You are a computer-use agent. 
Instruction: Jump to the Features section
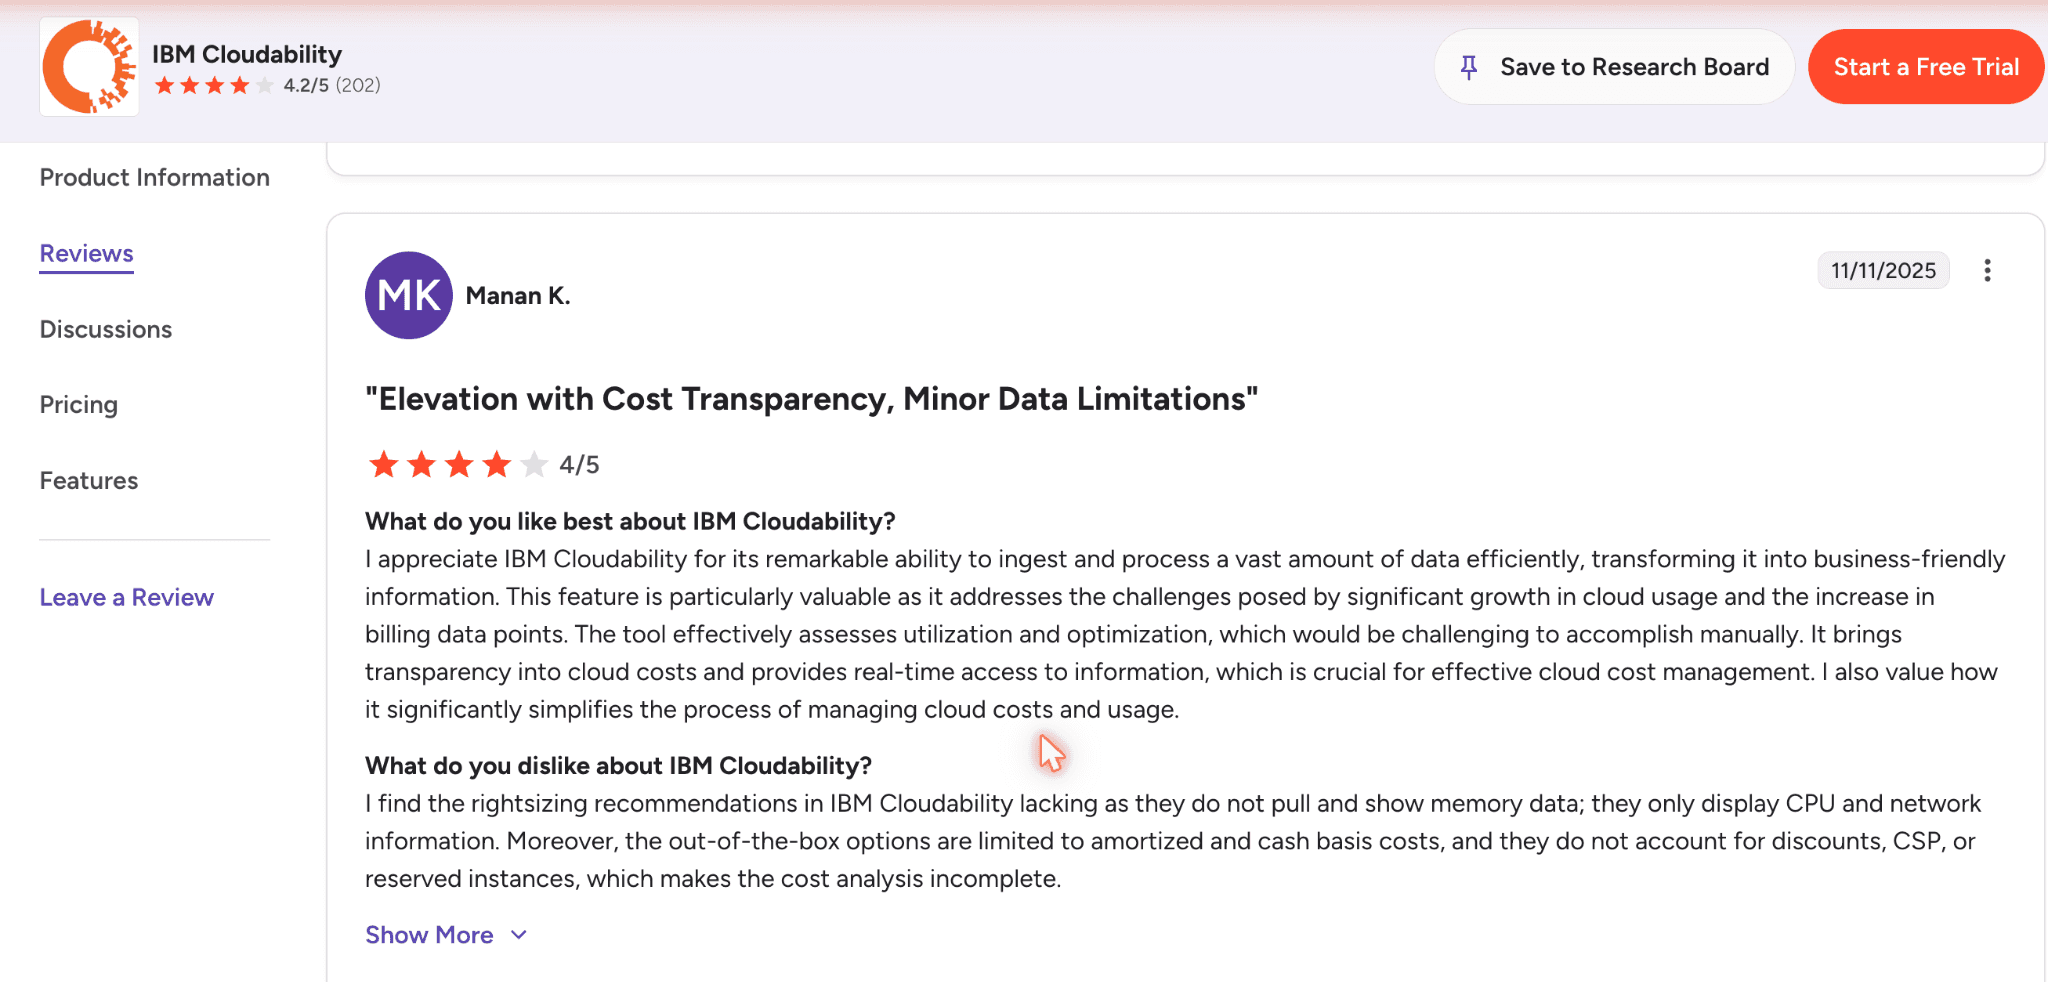click(89, 481)
